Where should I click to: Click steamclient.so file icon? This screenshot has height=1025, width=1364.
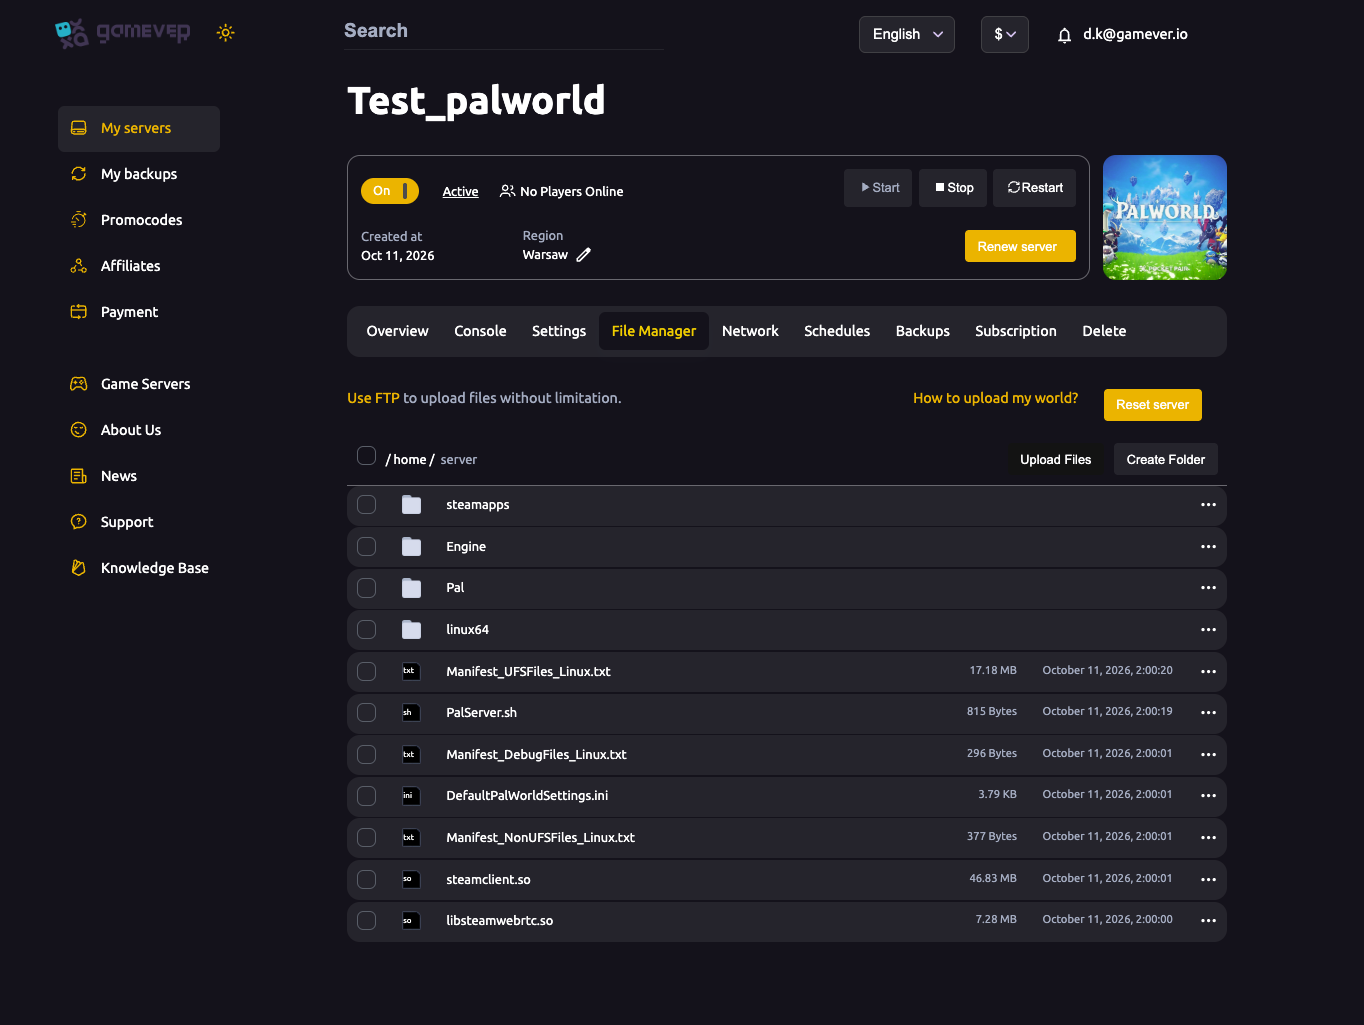[x=411, y=880]
